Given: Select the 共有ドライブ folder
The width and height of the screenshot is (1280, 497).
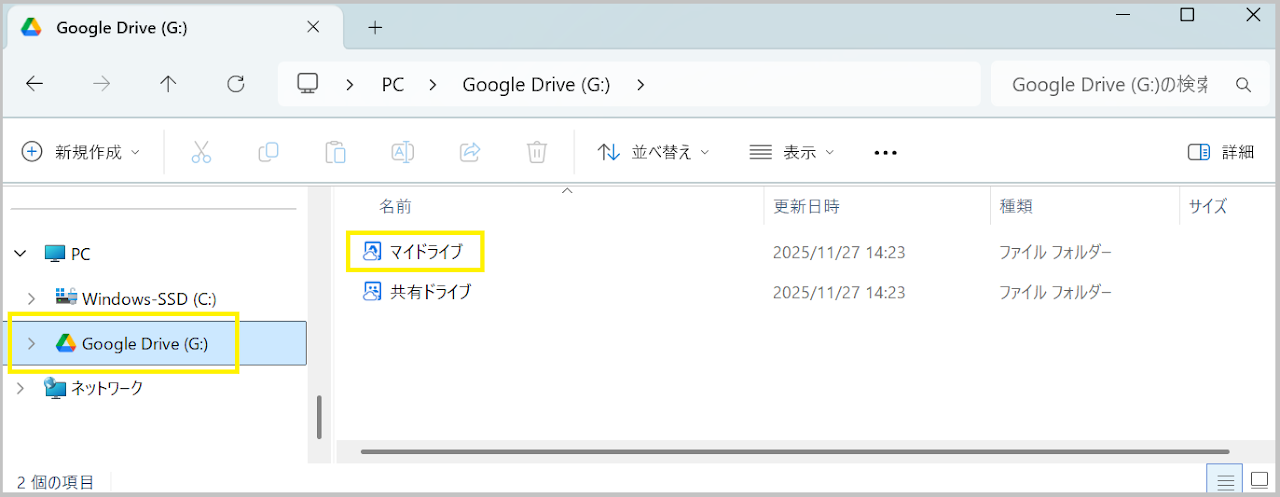Looking at the screenshot, I should pyautogui.click(x=430, y=292).
